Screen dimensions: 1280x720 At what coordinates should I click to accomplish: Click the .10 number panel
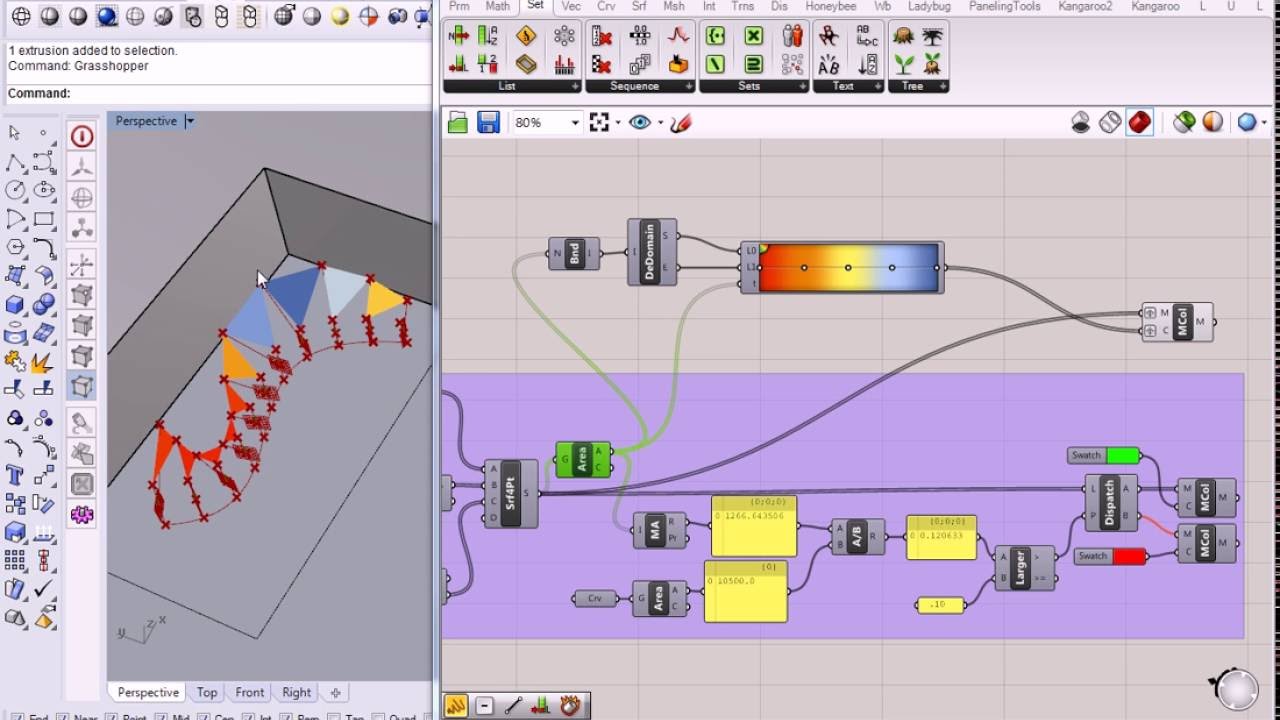click(x=940, y=604)
